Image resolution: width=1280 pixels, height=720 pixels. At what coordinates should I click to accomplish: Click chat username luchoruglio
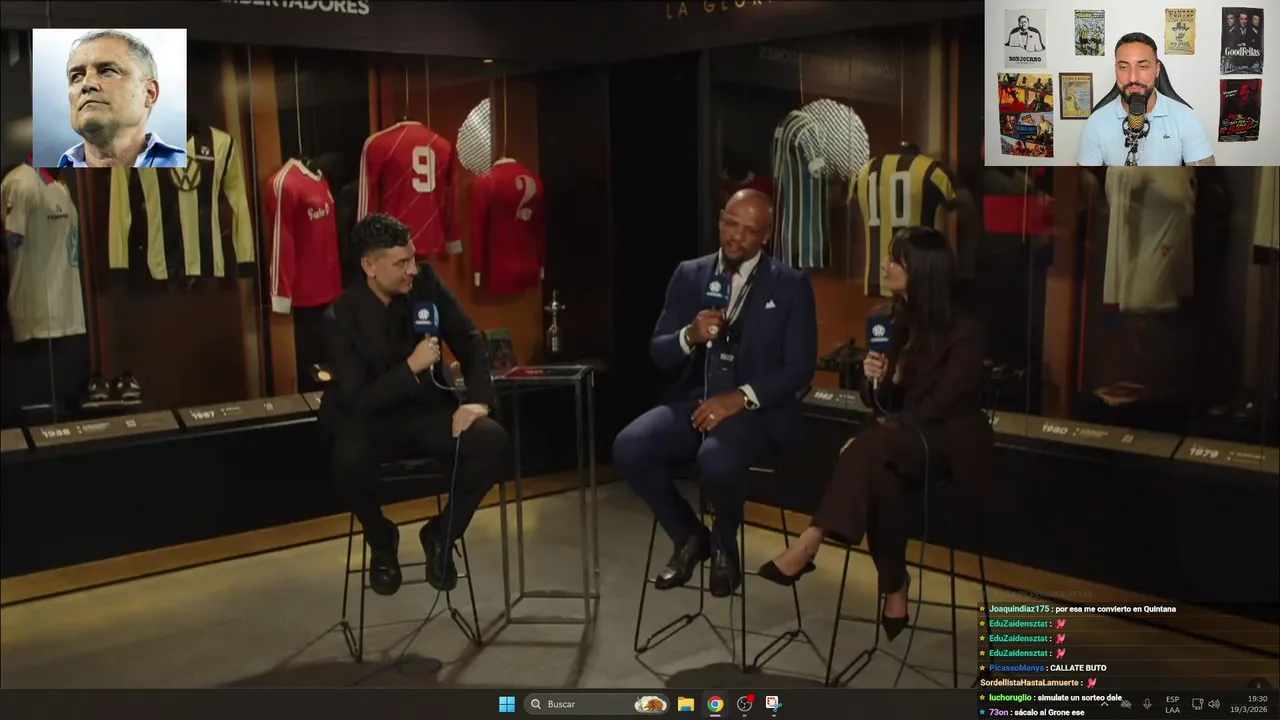[1010, 698]
